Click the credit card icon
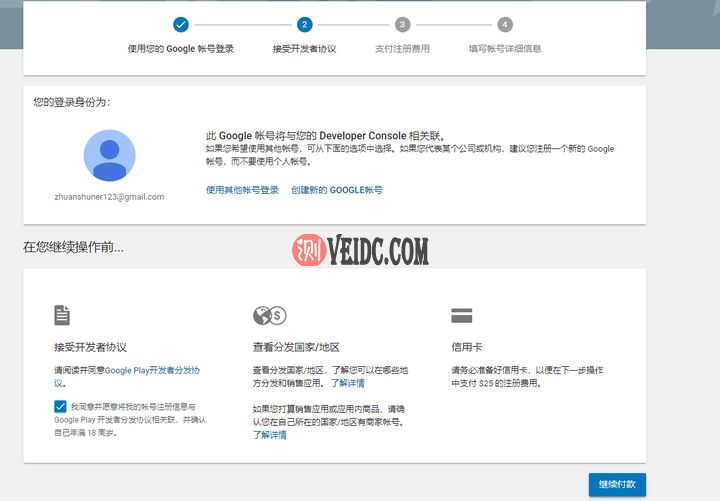Screen dimensions: 720x501 click(461, 315)
